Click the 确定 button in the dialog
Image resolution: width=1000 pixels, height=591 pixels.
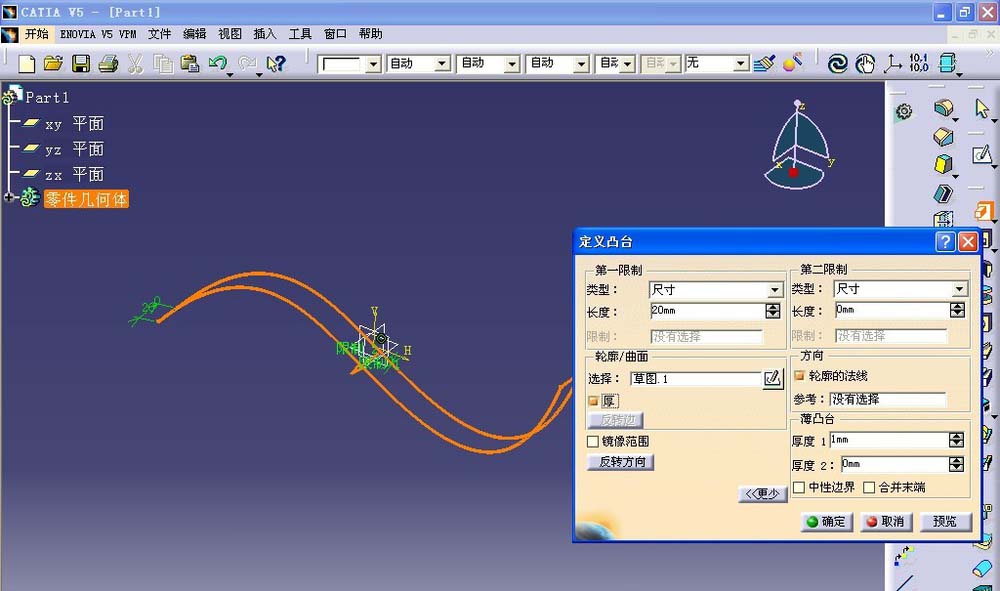coord(827,522)
